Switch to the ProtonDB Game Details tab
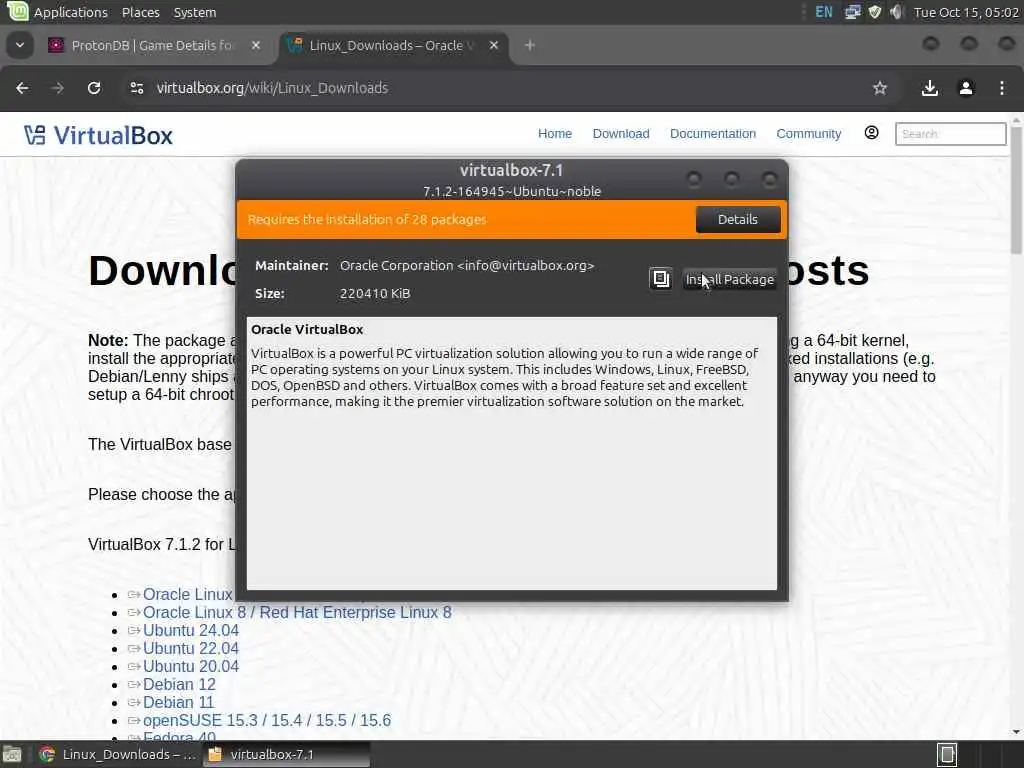The width and height of the screenshot is (1024, 768). [152, 46]
